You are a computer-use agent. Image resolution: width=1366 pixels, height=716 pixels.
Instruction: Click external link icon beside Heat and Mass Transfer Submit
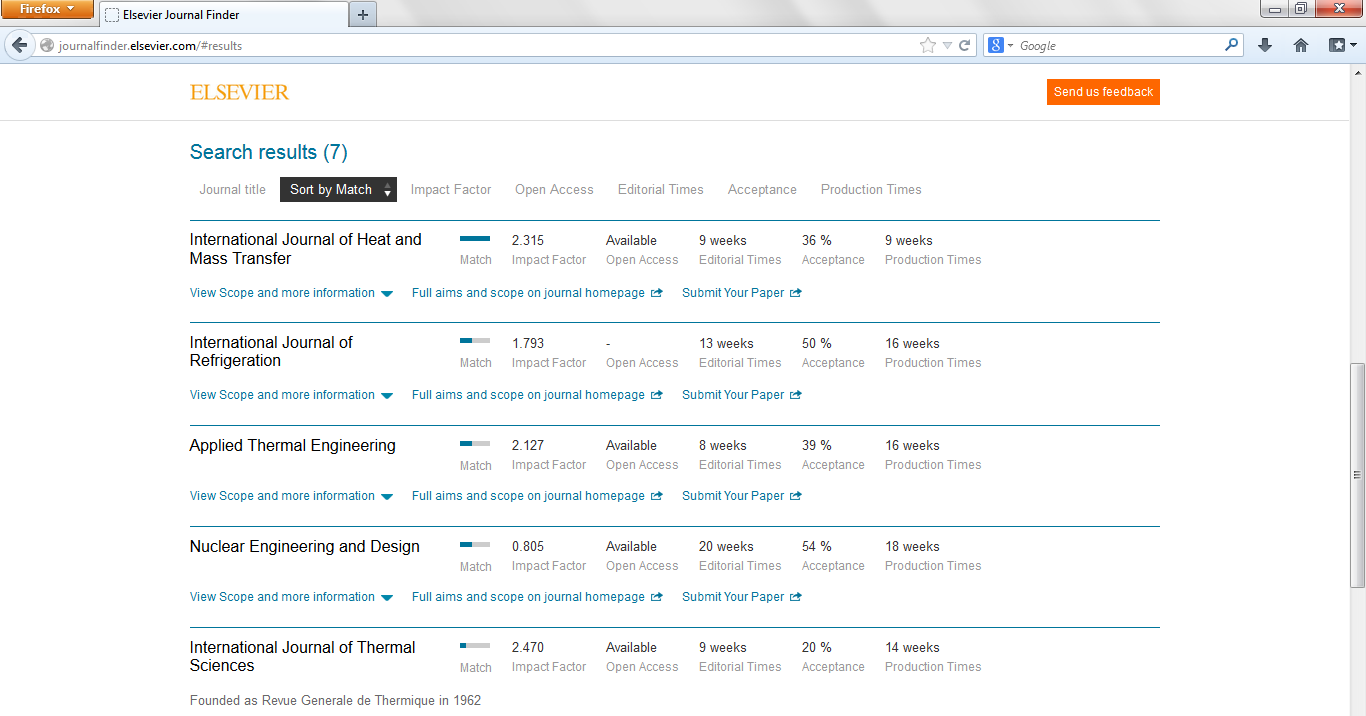tap(796, 293)
